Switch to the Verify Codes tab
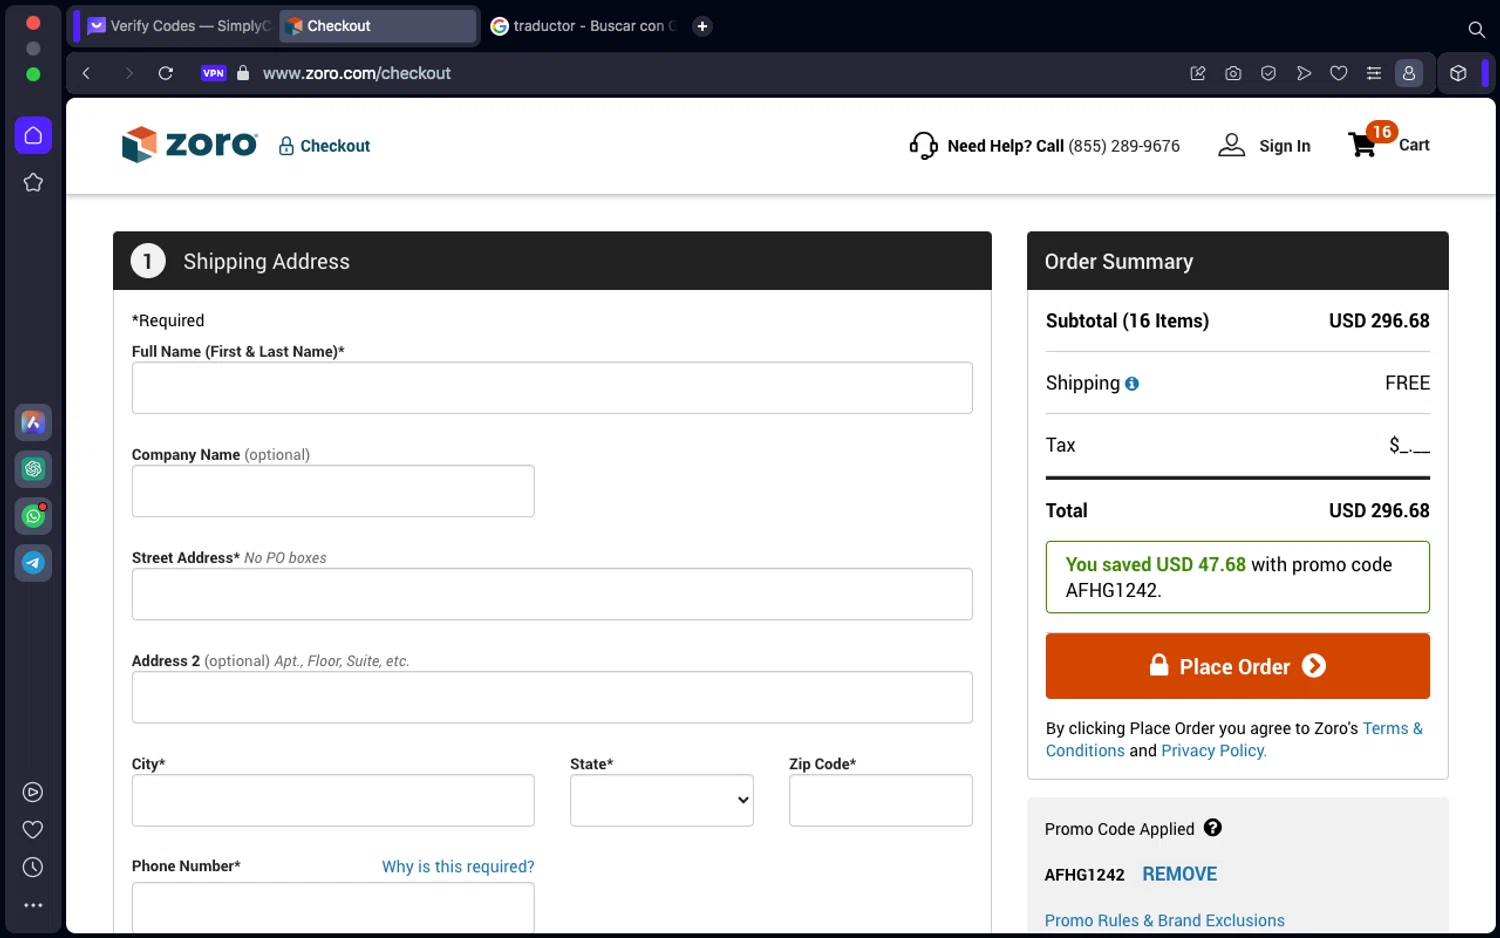 [178, 26]
